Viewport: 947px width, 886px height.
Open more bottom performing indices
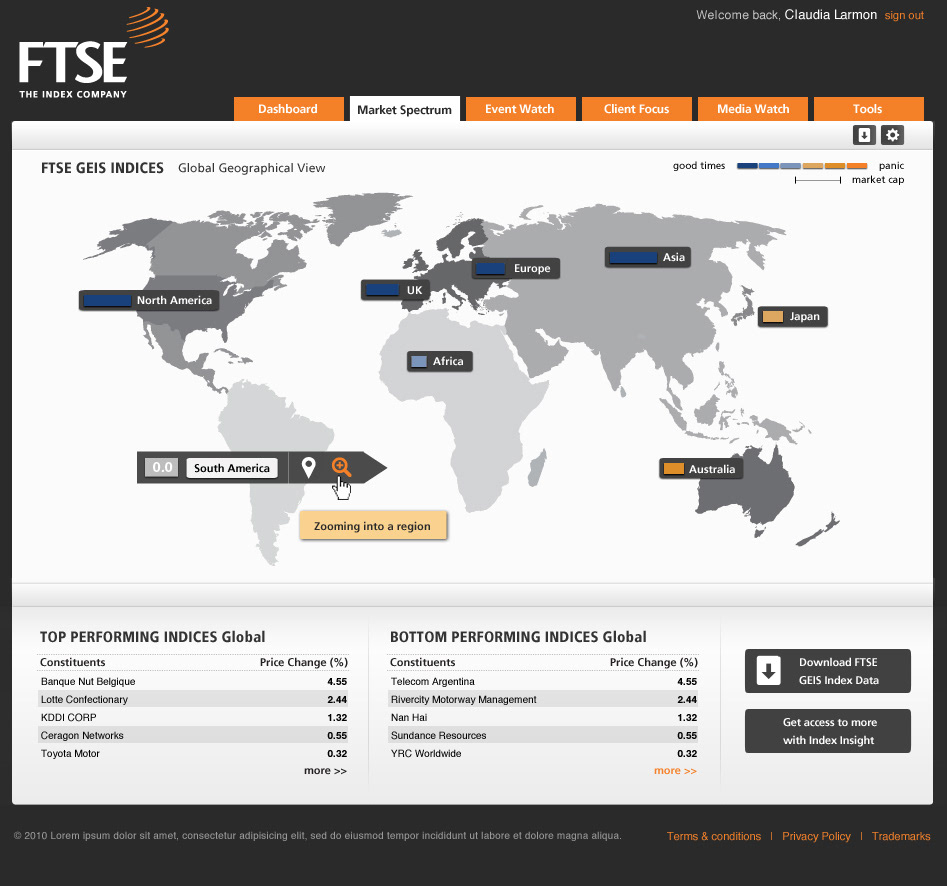(x=675, y=771)
